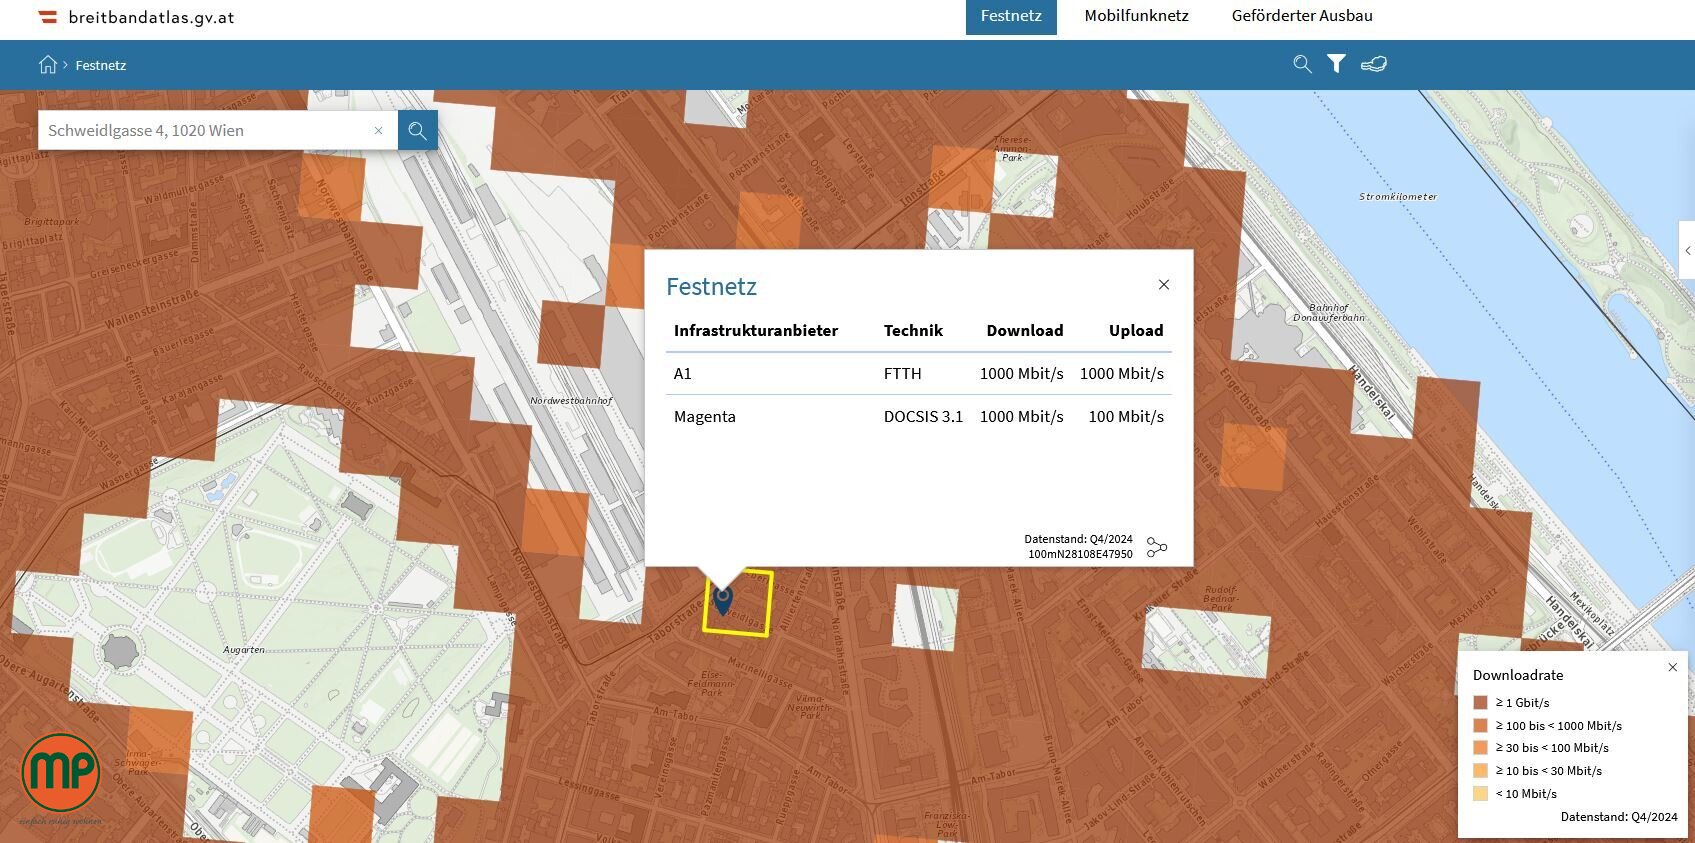Open the Geförderter Ausbau tab

tap(1302, 16)
